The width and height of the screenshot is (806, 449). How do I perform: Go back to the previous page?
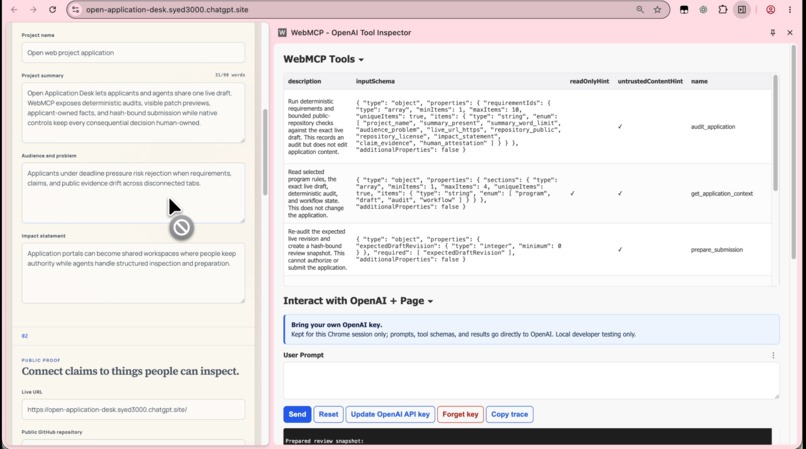click(x=14, y=10)
